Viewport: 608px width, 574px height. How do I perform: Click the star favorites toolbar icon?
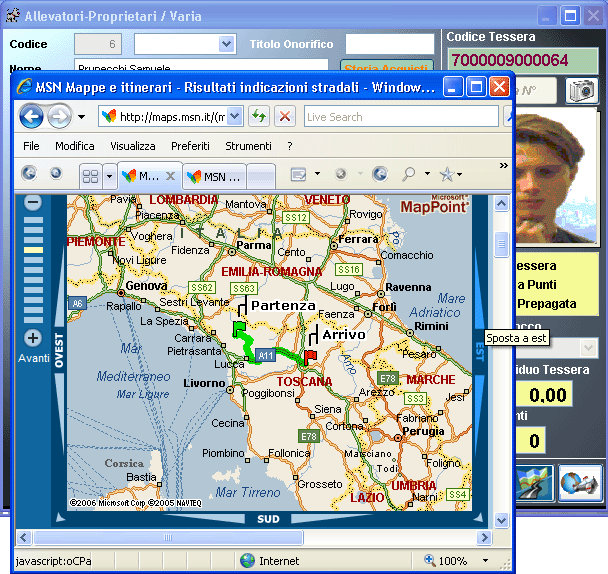pyautogui.click(x=447, y=175)
